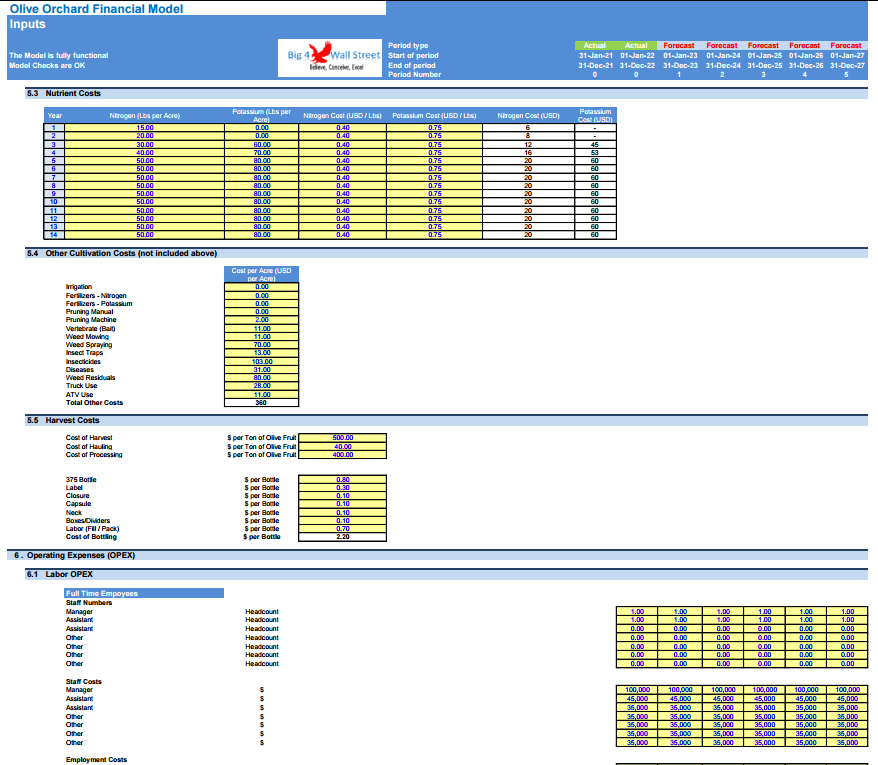The height and width of the screenshot is (765, 878).
Task: Select the Inputs page heading
Action: (27, 24)
